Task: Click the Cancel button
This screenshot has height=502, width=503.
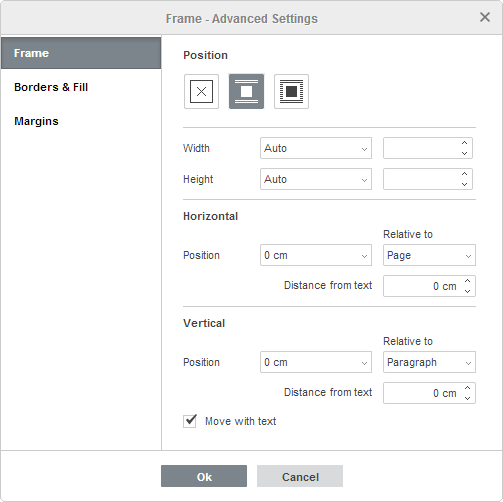Action: 300,476
